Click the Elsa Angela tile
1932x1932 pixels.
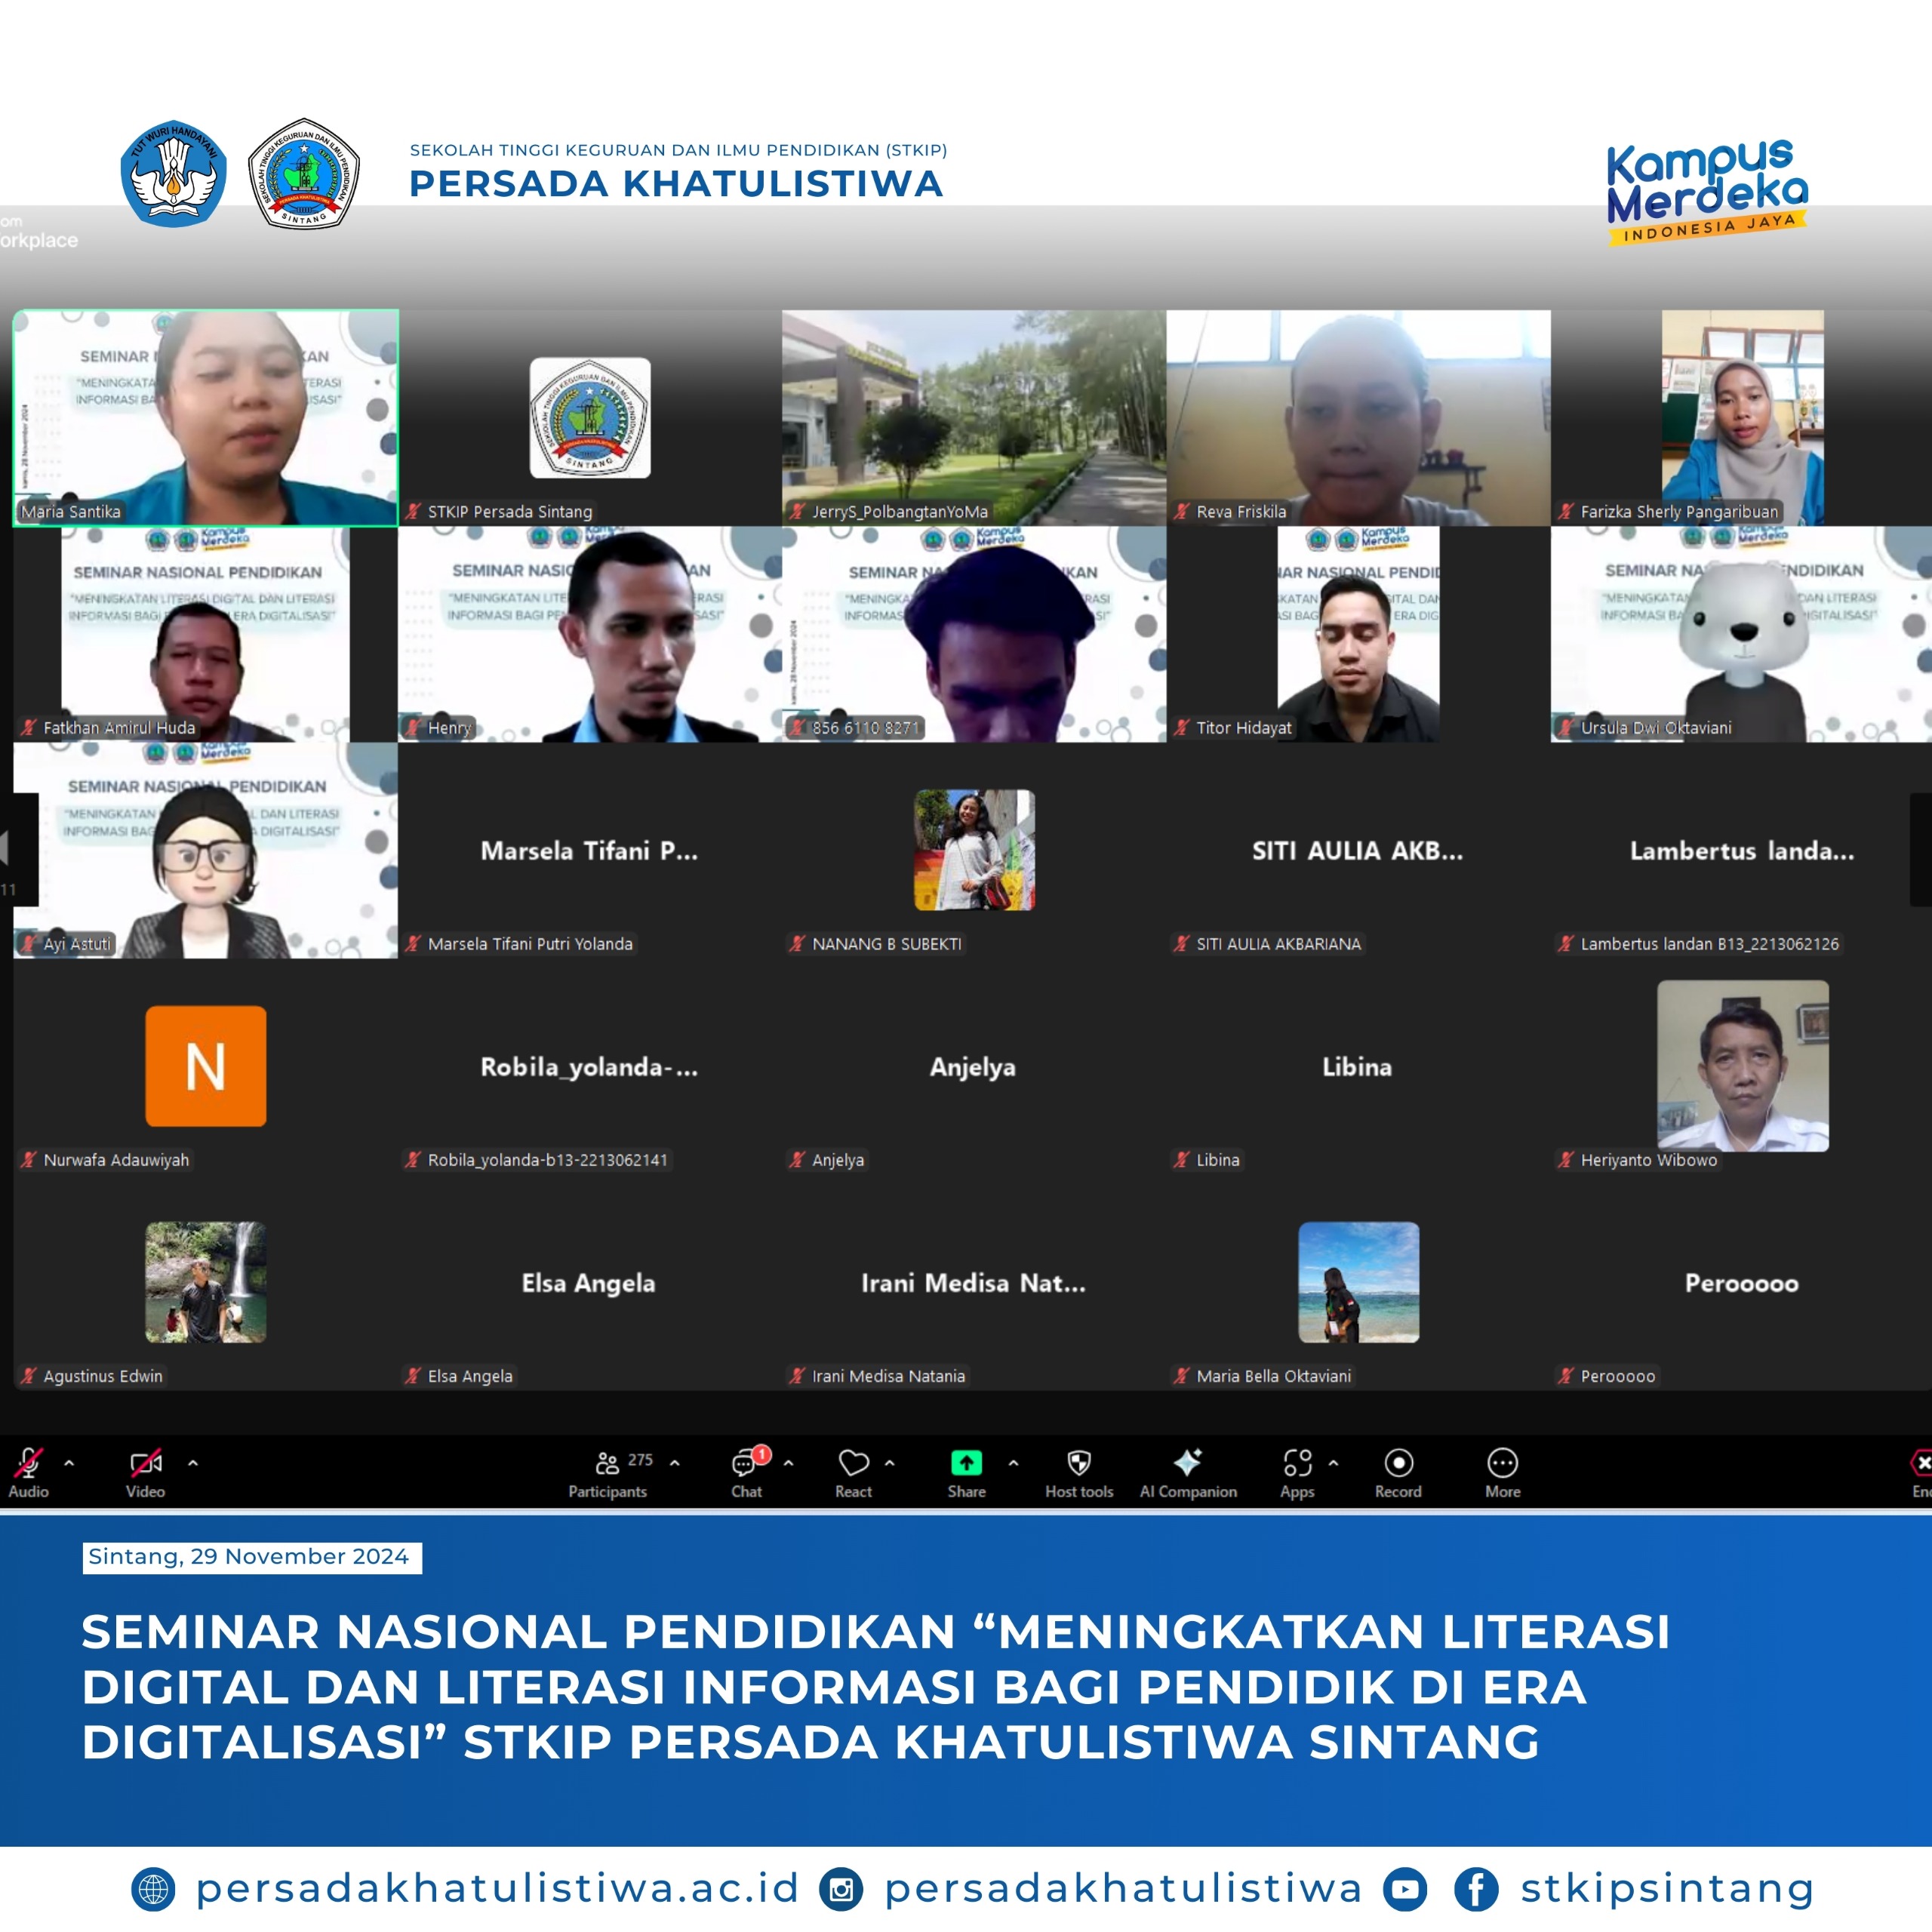590,1282
